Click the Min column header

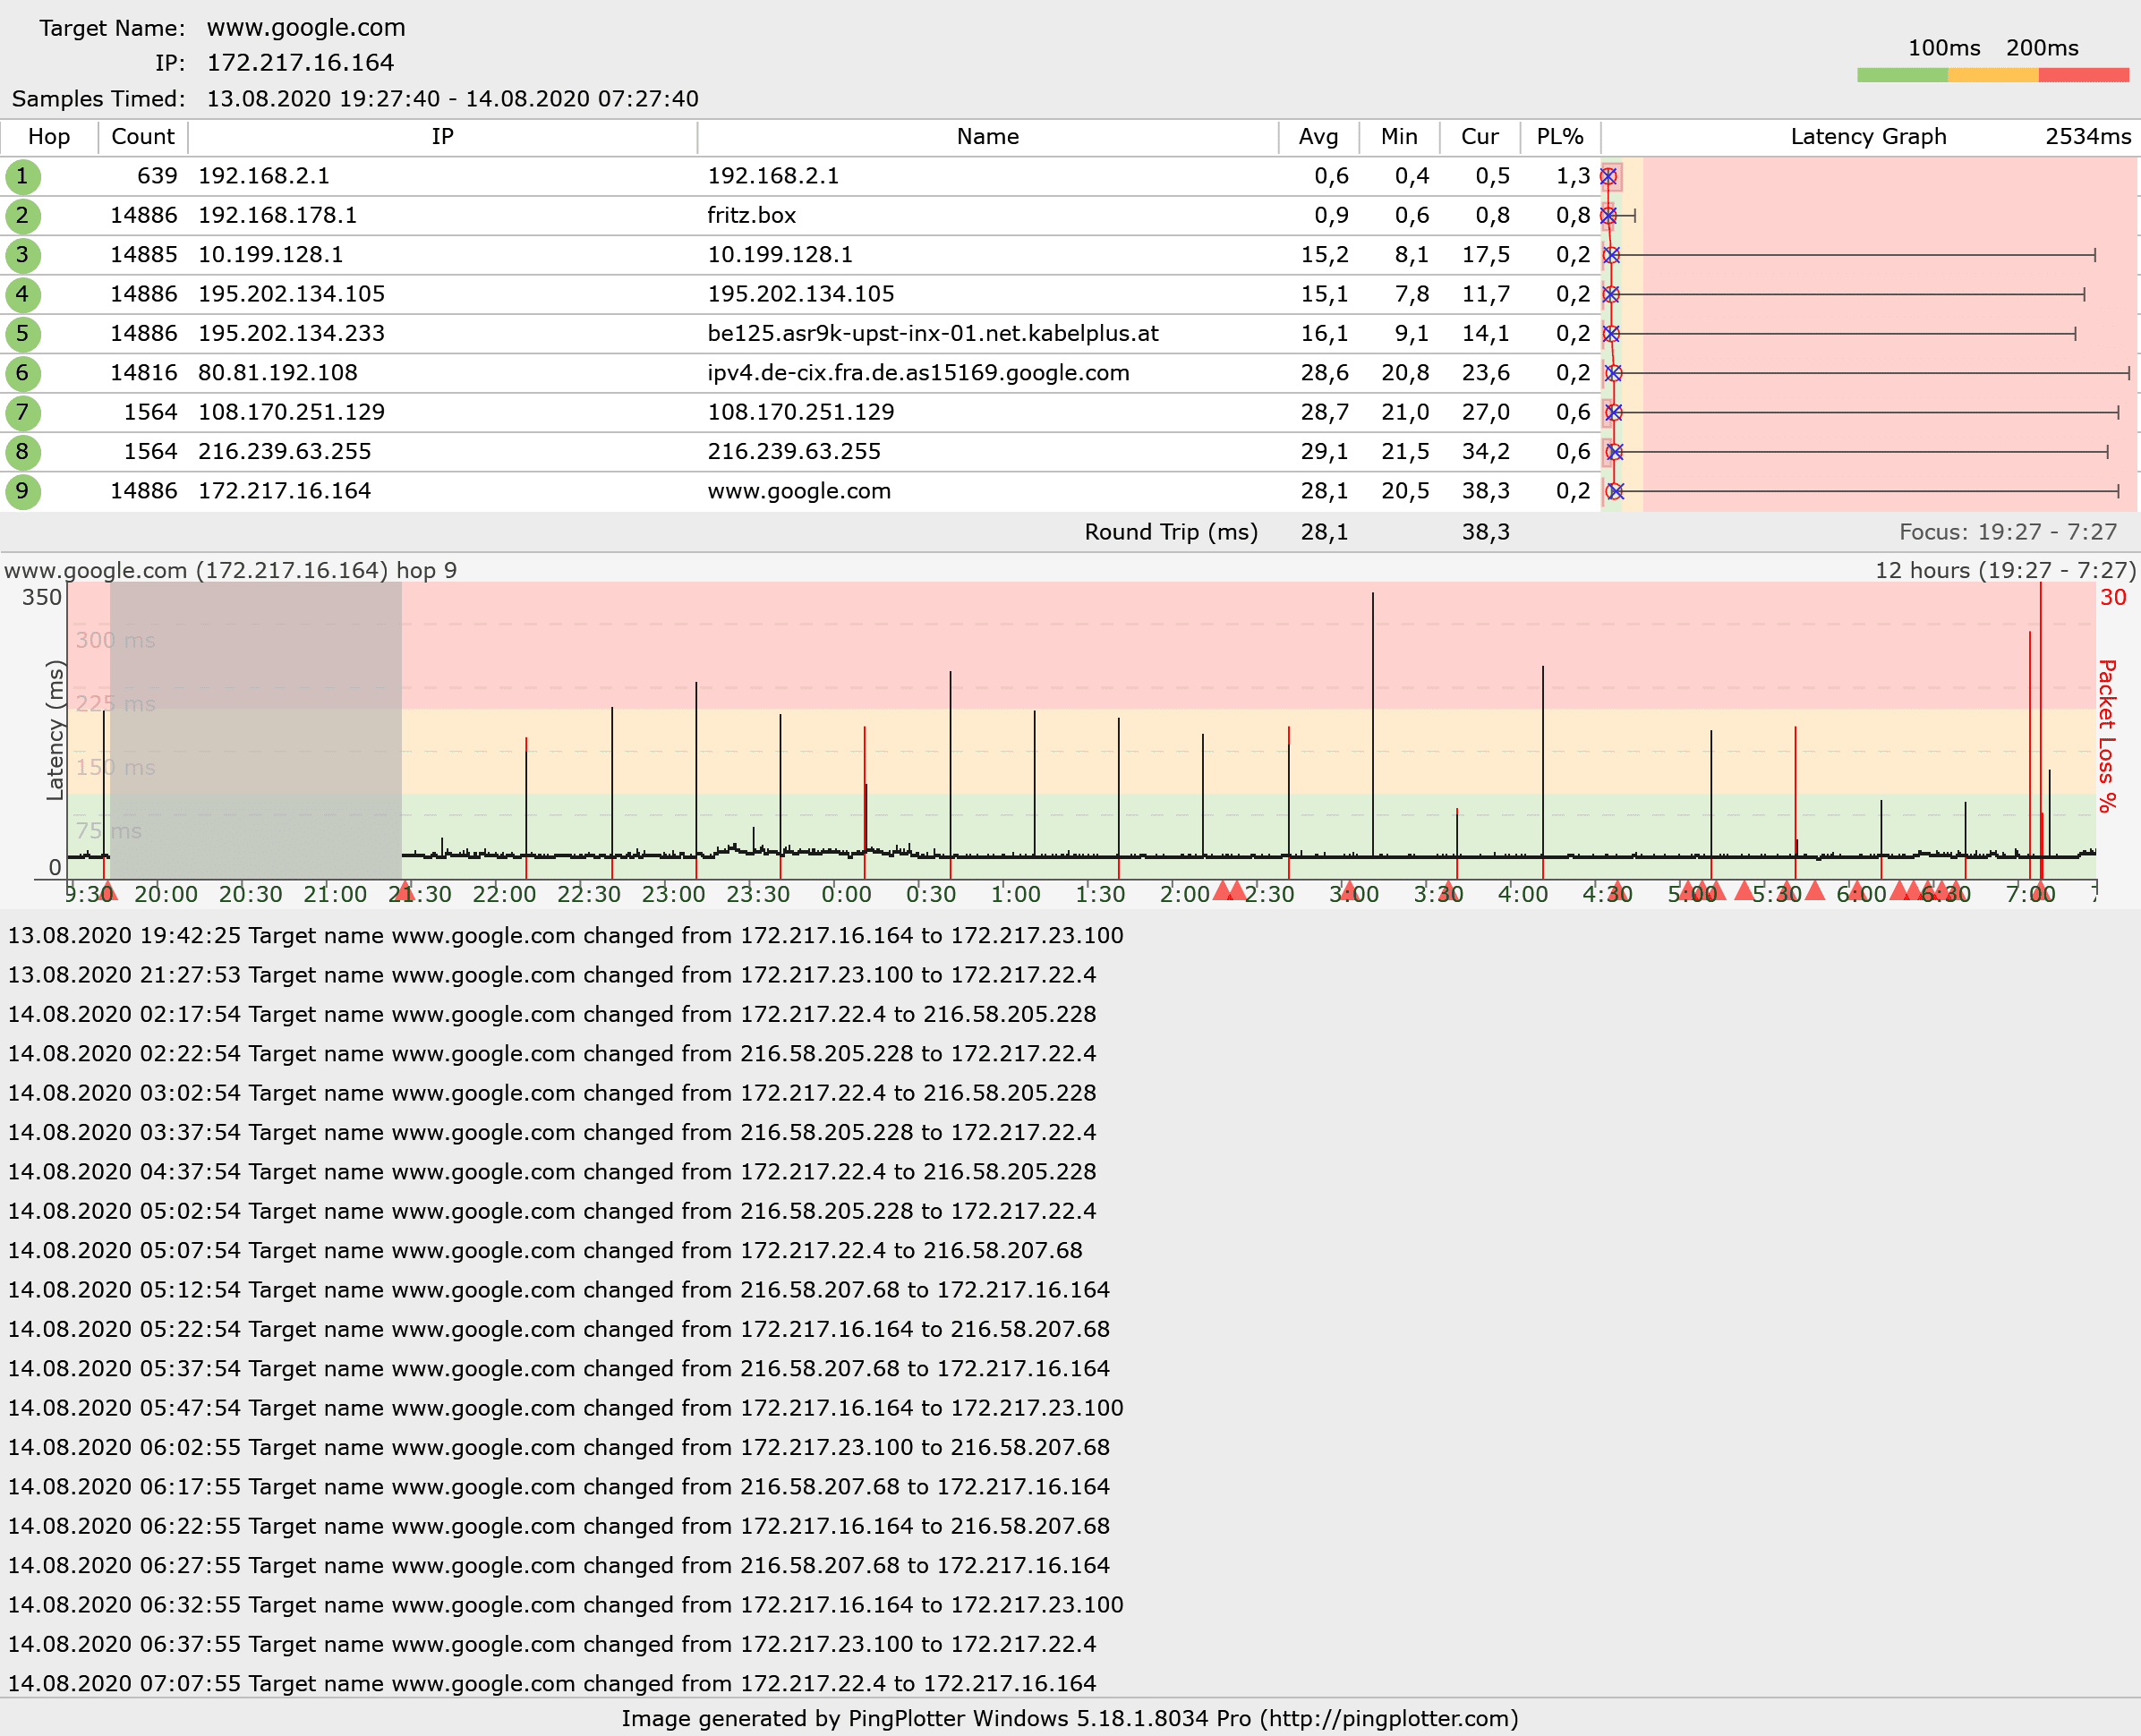pyautogui.click(x=1399, y=137)
